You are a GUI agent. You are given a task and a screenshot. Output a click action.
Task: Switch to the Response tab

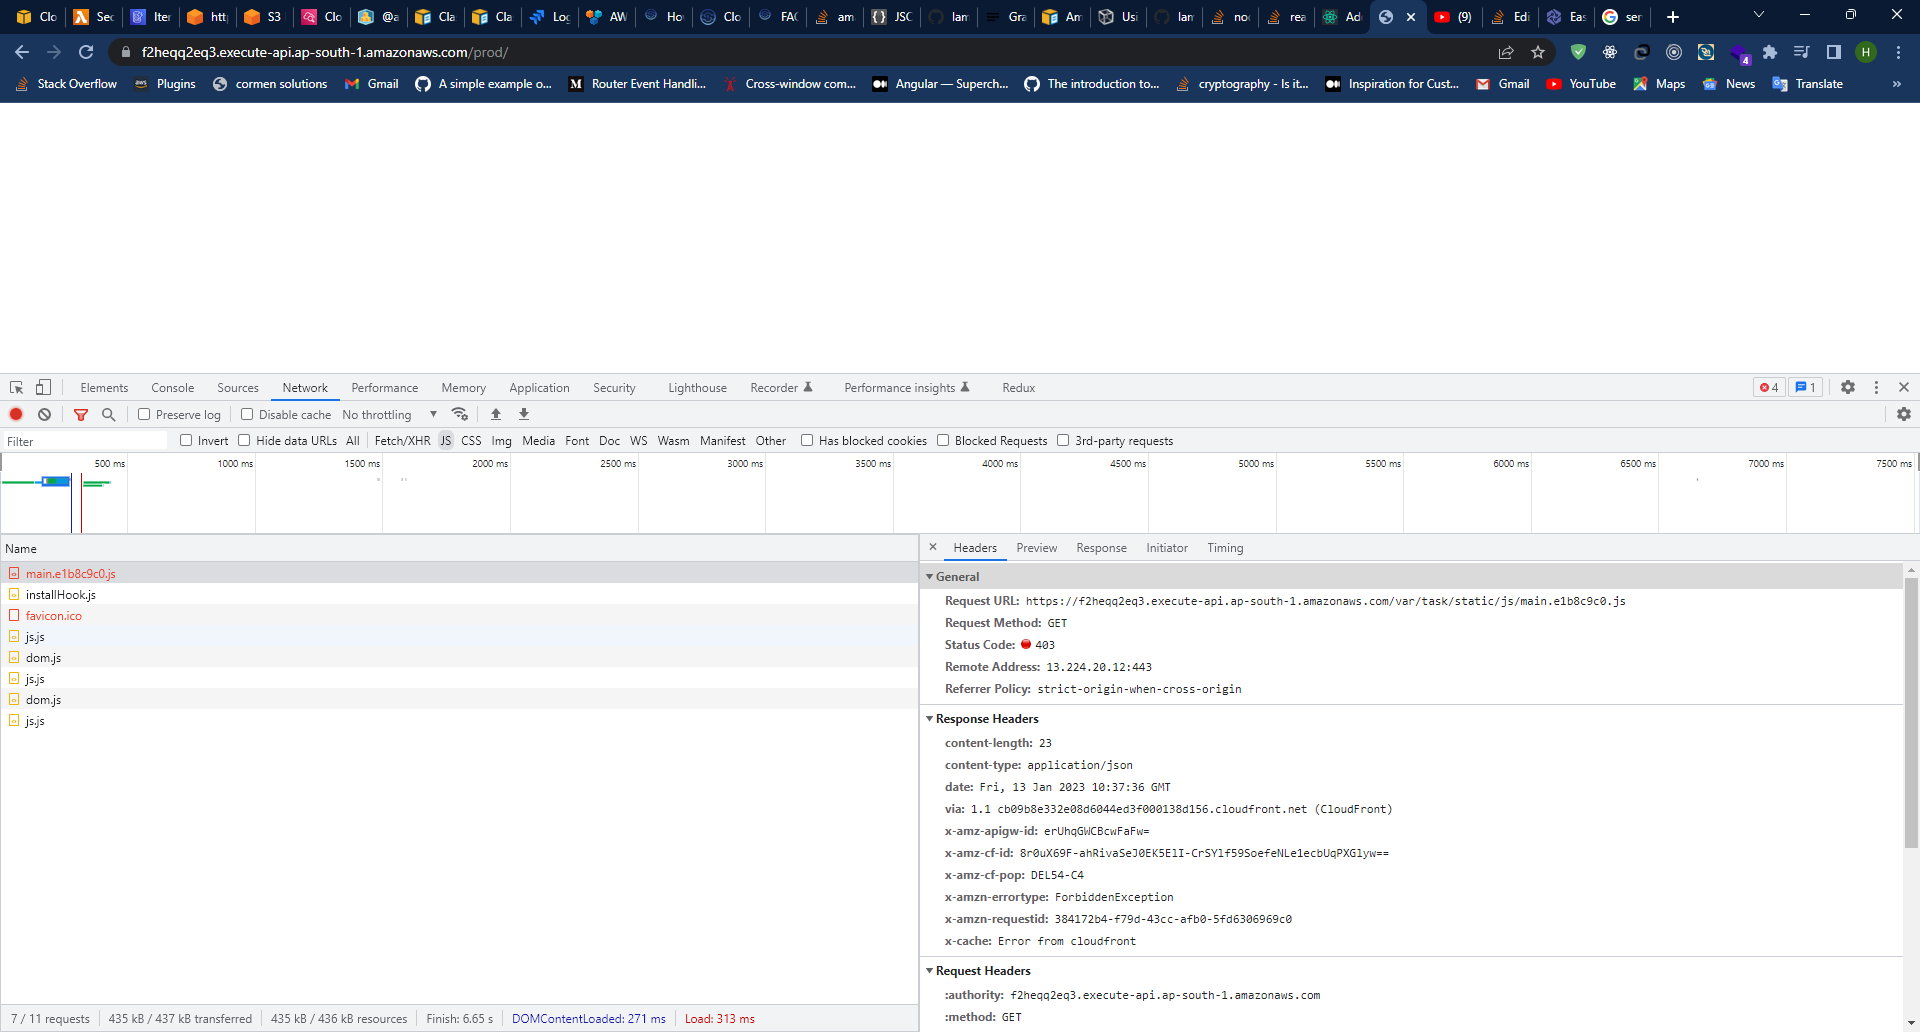tap(1101, 547)
